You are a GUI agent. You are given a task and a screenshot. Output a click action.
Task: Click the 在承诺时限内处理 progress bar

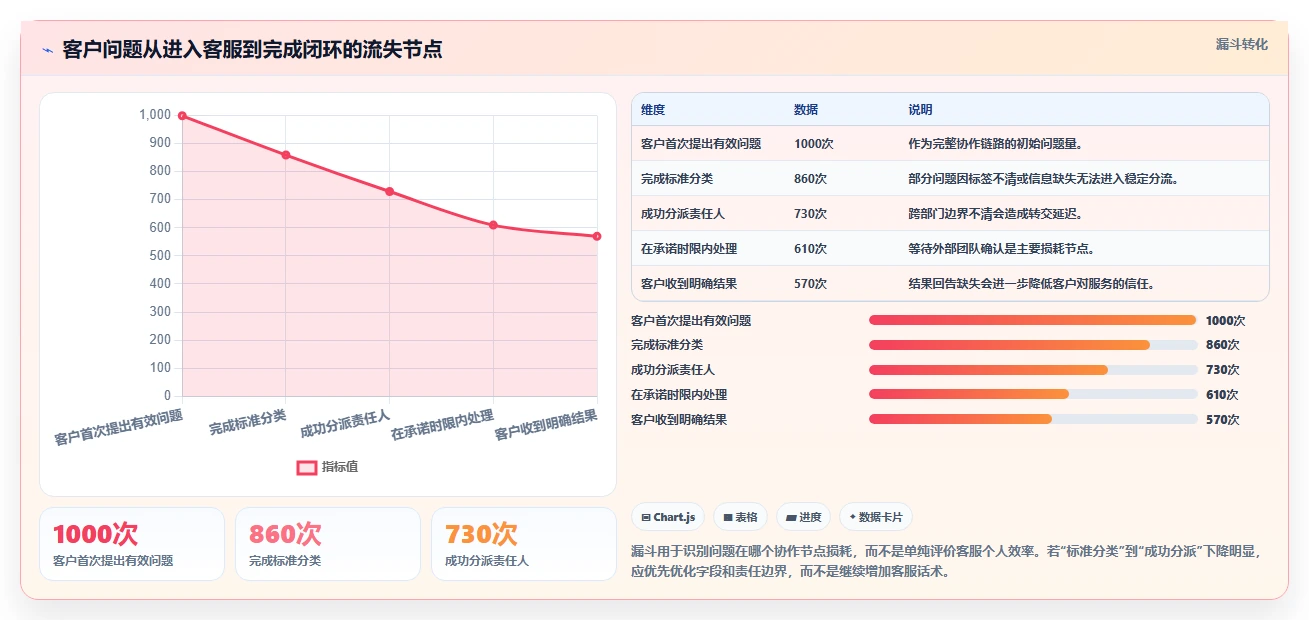point(1033,394)
